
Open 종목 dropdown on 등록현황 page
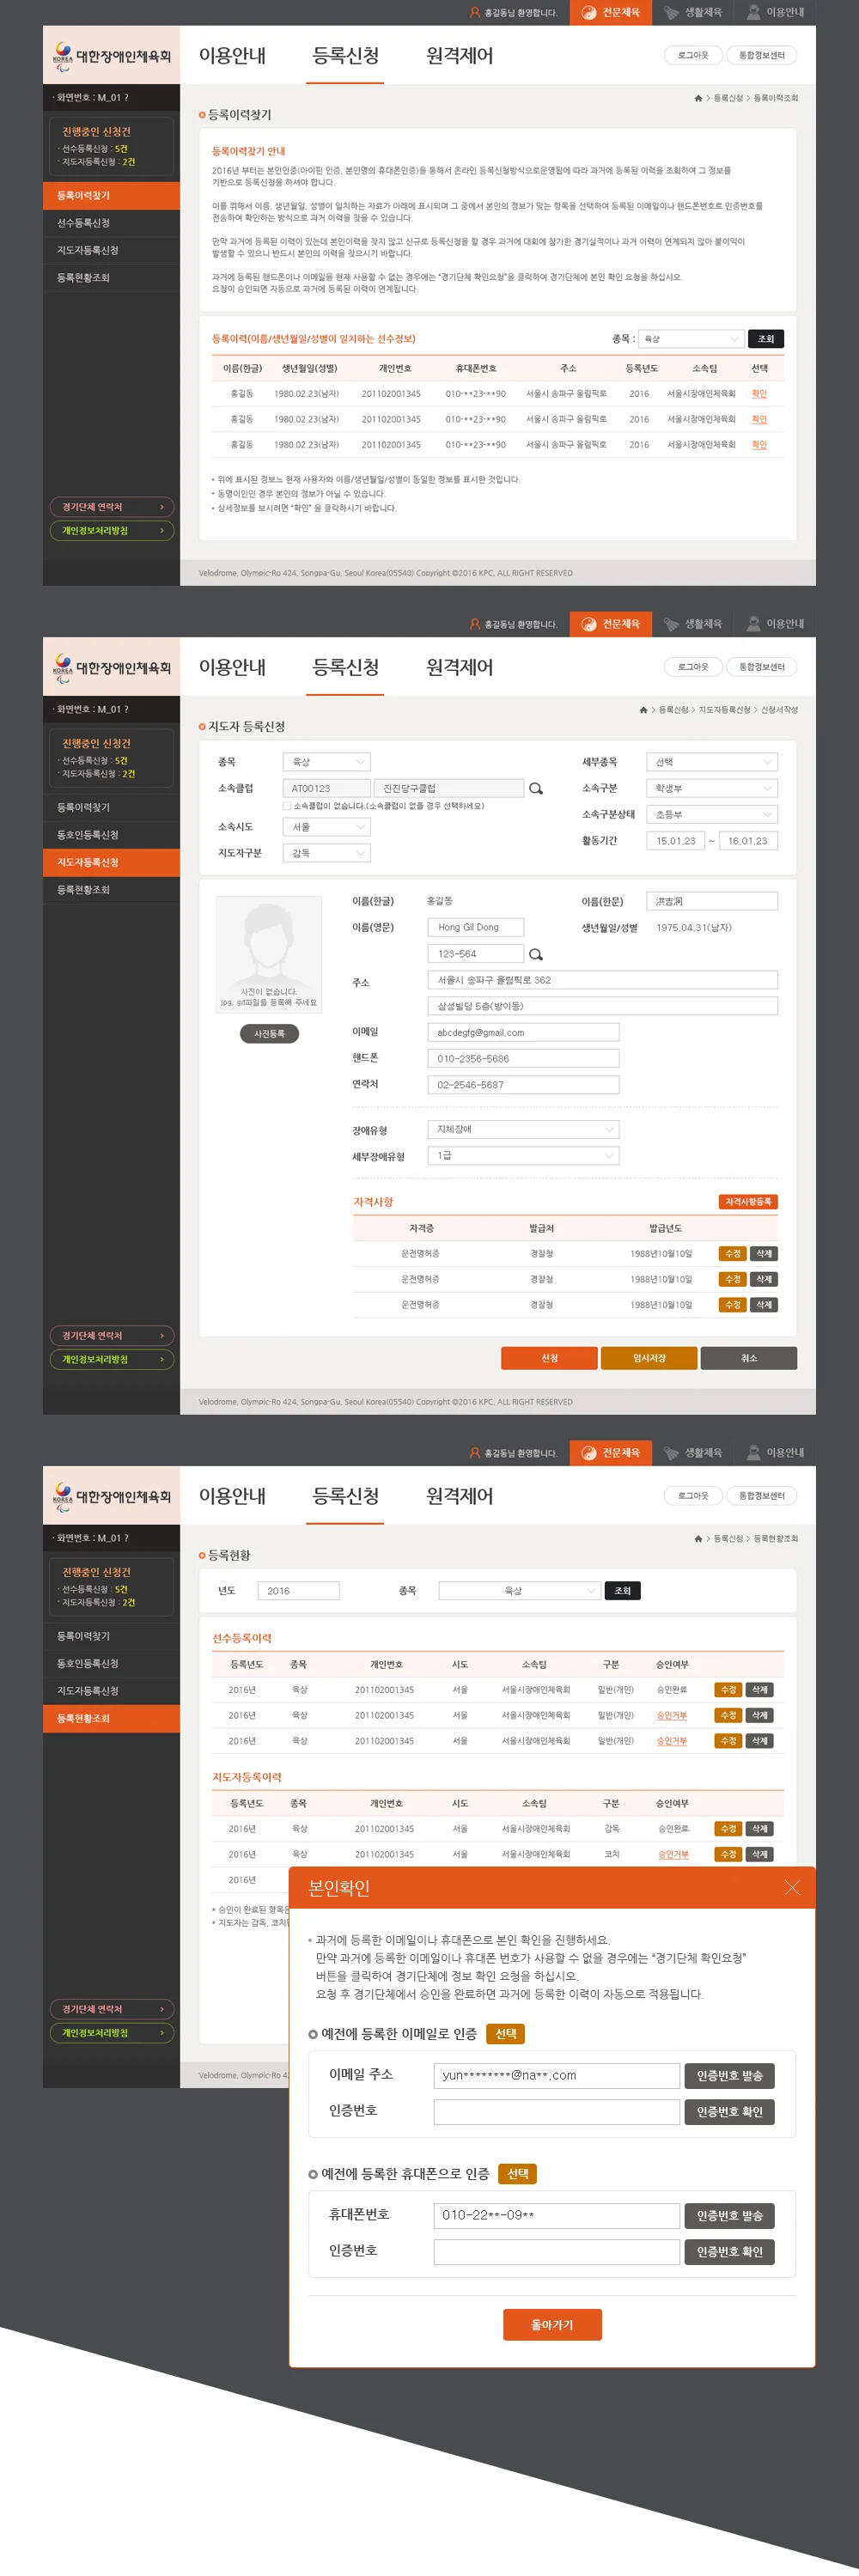[519, 1591]
